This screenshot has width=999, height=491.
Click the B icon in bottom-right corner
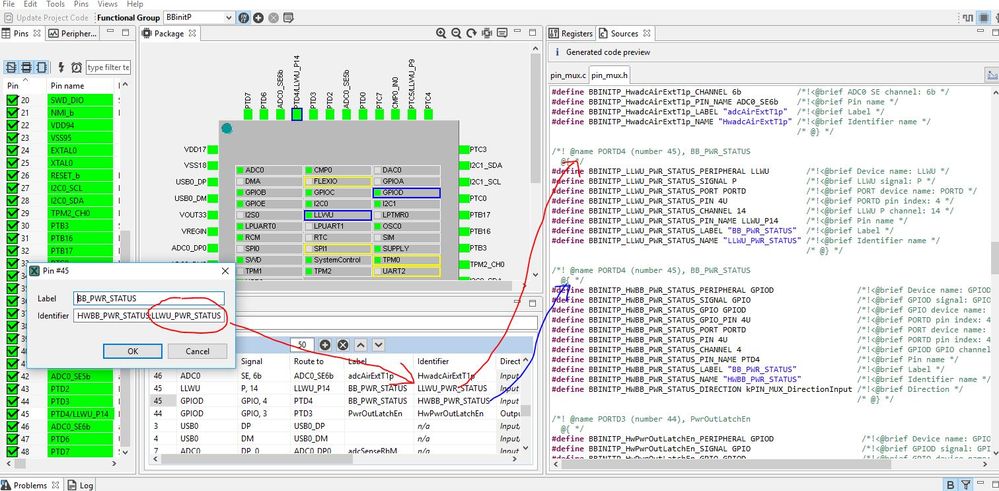pyautogui.click(x=951, y=485)
